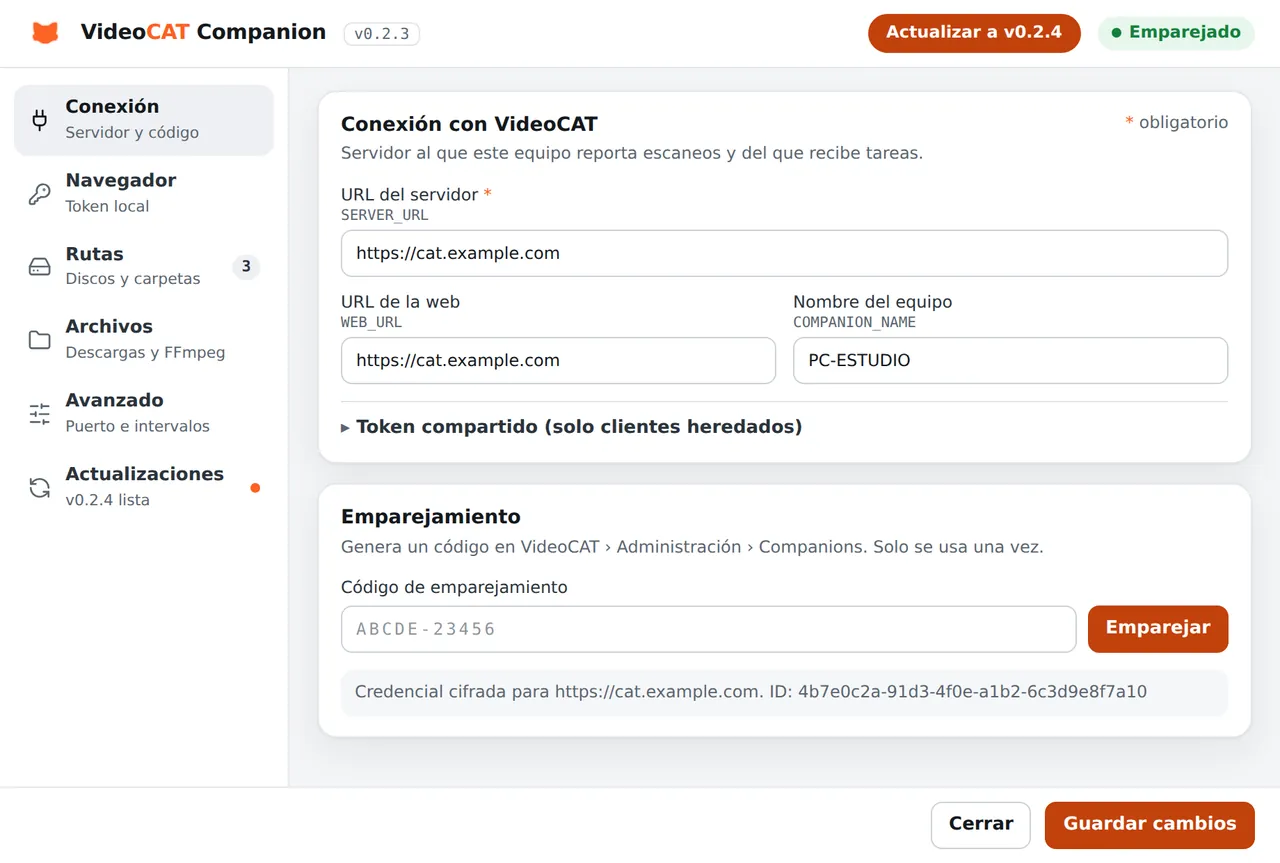Click the Conexión con VideoCAT heading
Viewport: 1280px width, 863px height.
tap(469, 125)
